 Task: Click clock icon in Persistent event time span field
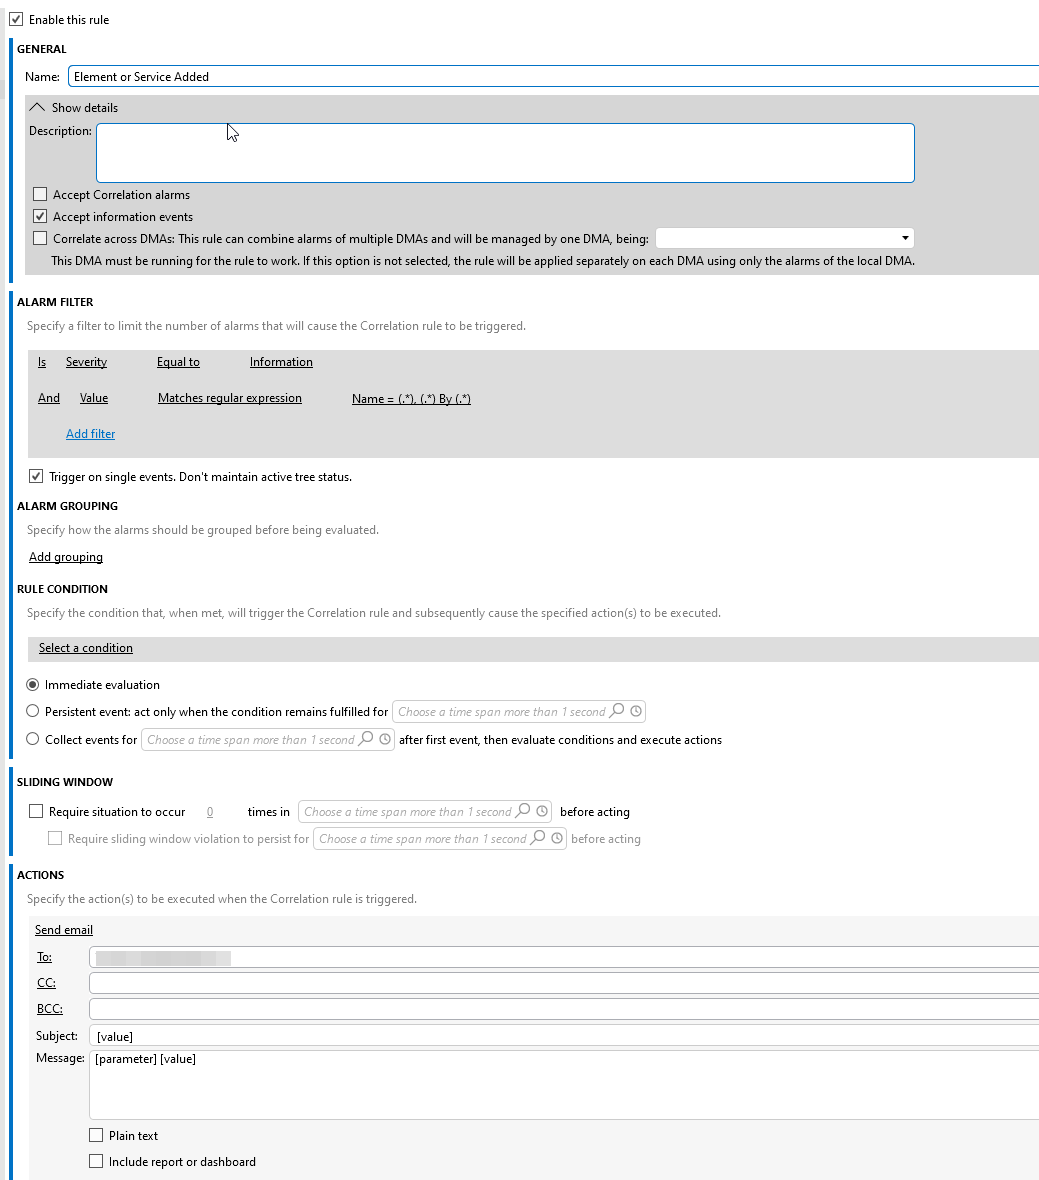coord(636,710)
